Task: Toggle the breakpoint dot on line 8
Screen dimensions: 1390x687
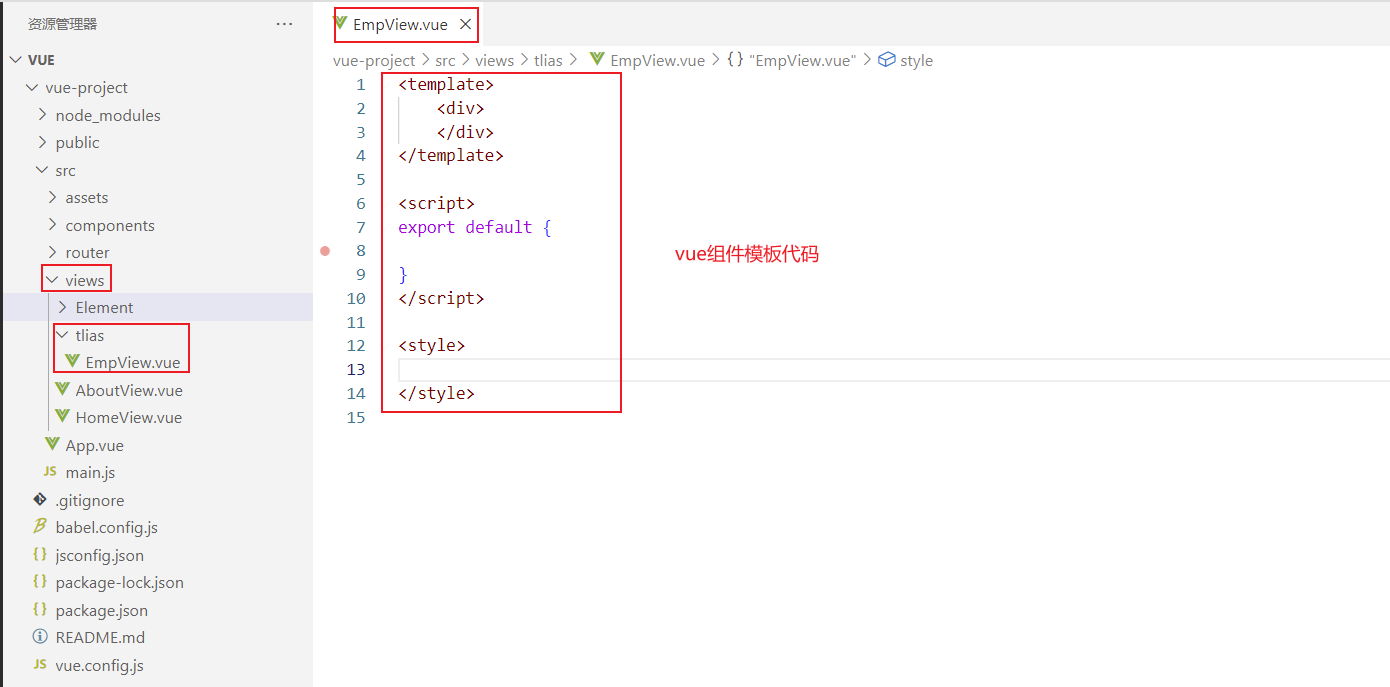Action: [x=325, y=251]
